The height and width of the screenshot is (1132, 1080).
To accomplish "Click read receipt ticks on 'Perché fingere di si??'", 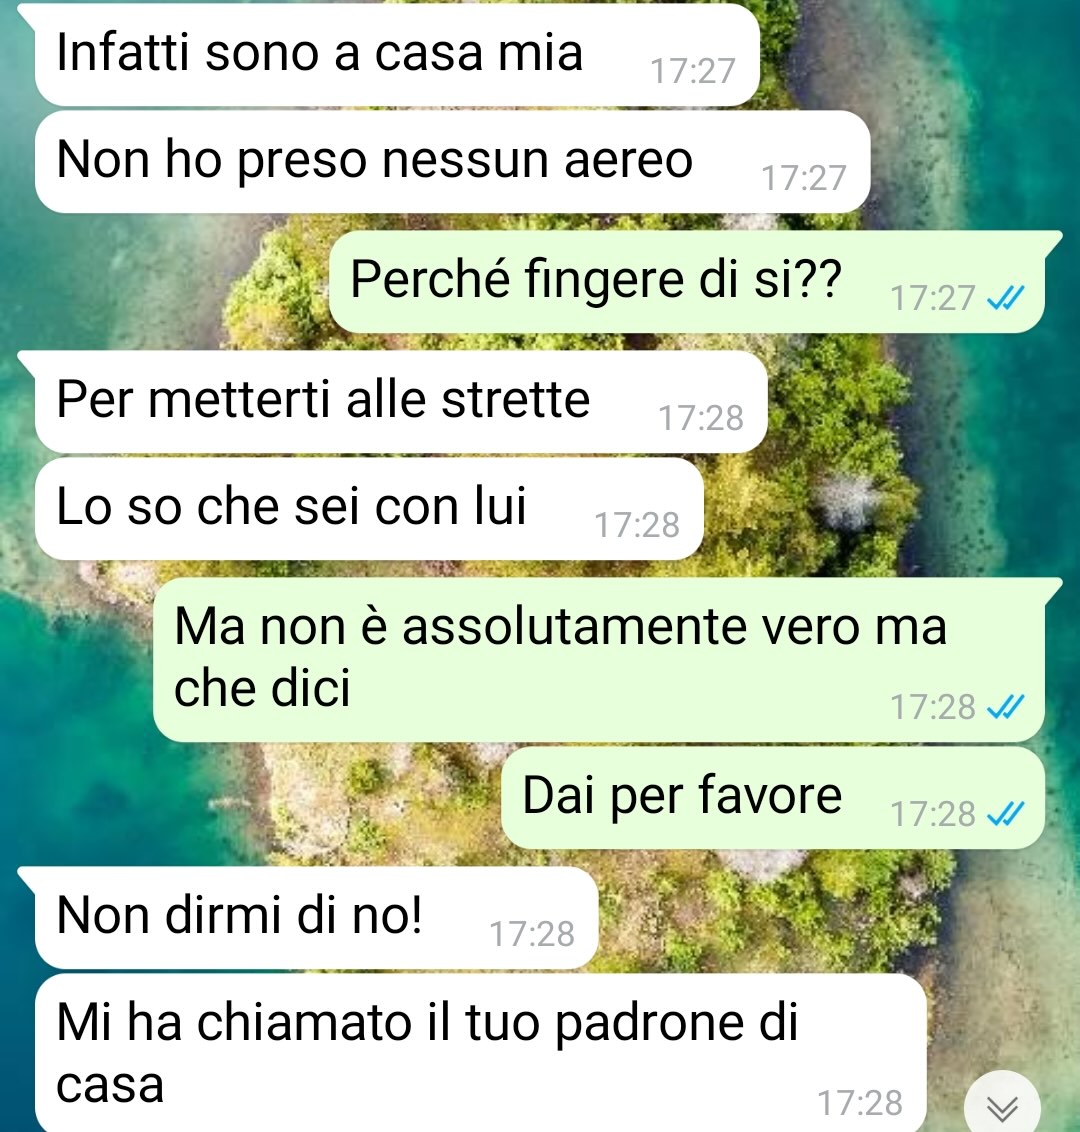I will coord(1006,297).
